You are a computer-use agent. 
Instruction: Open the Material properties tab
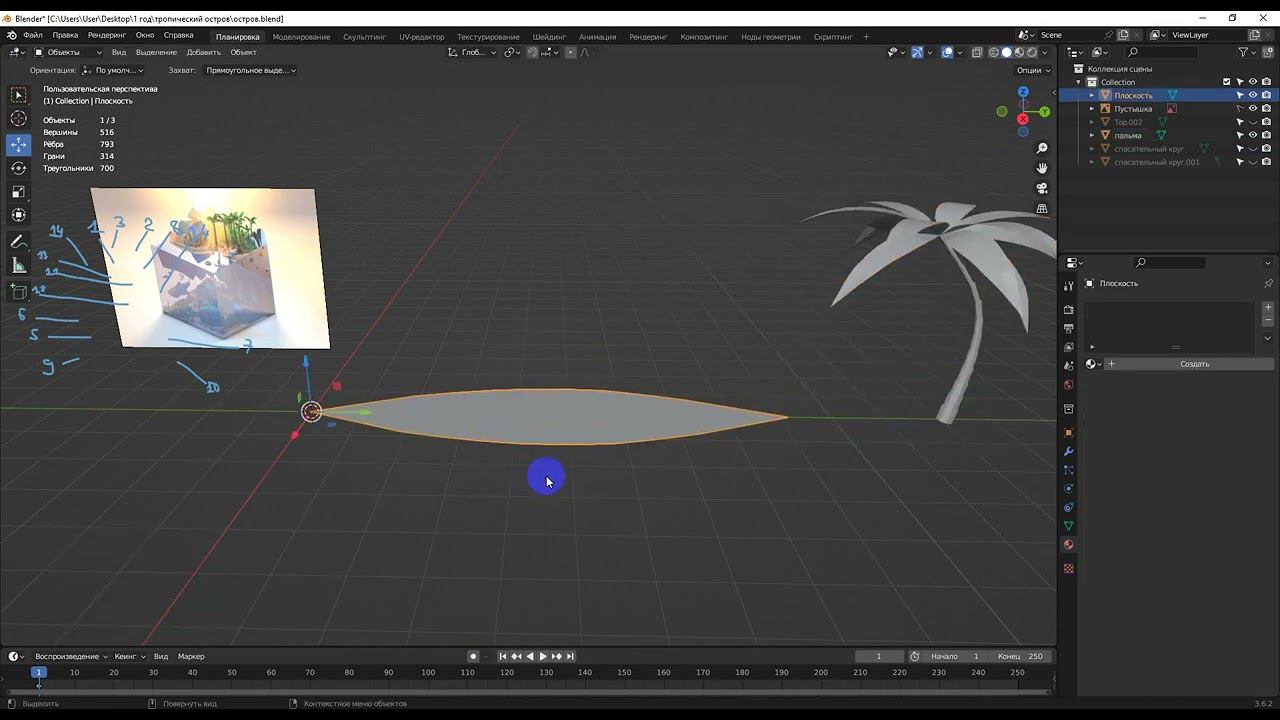point(1068,545)
